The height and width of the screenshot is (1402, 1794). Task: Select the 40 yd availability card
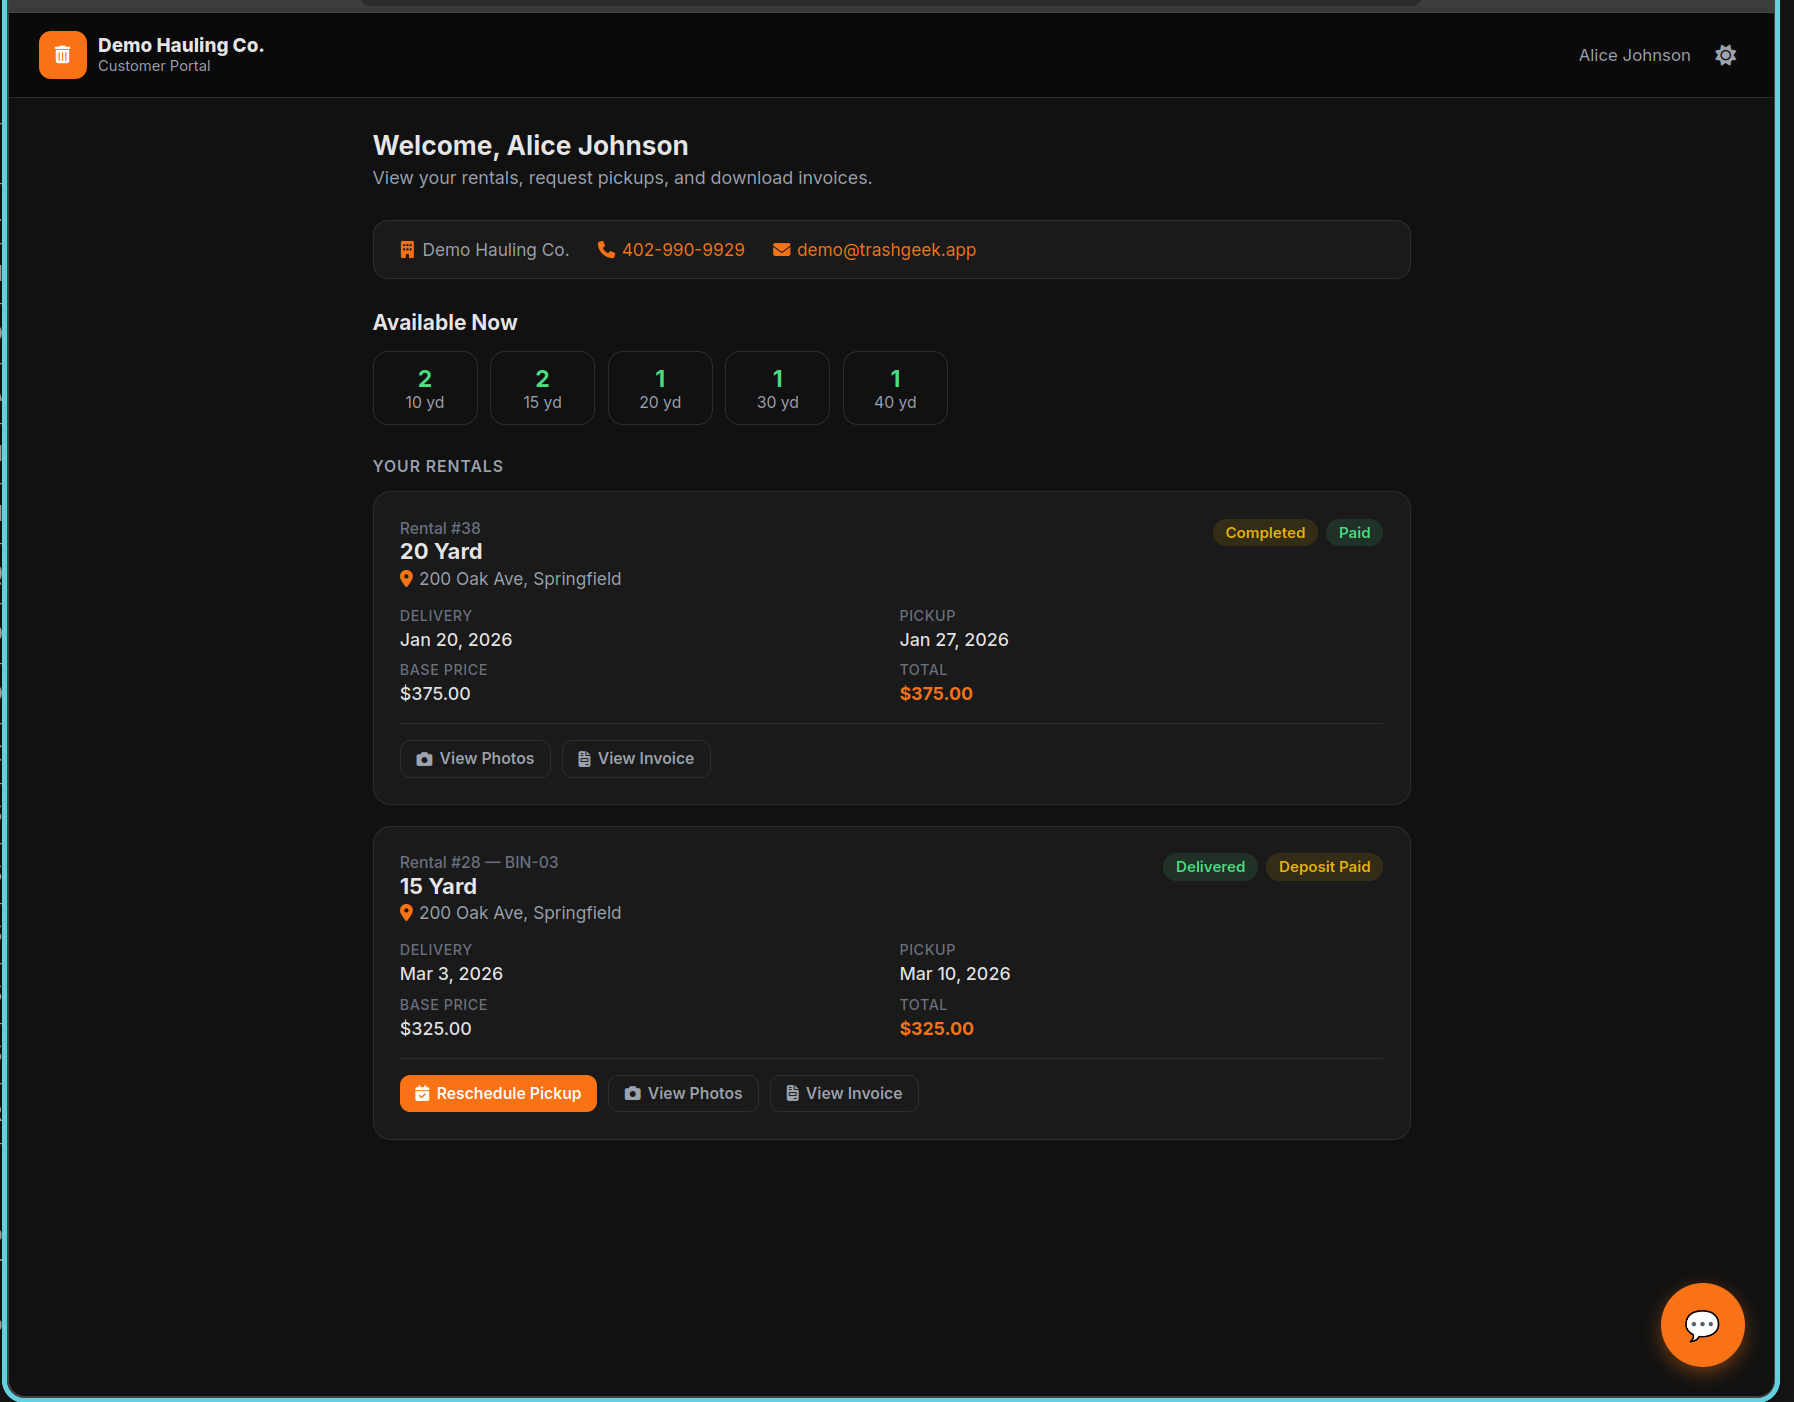click(x=894, y=388)
